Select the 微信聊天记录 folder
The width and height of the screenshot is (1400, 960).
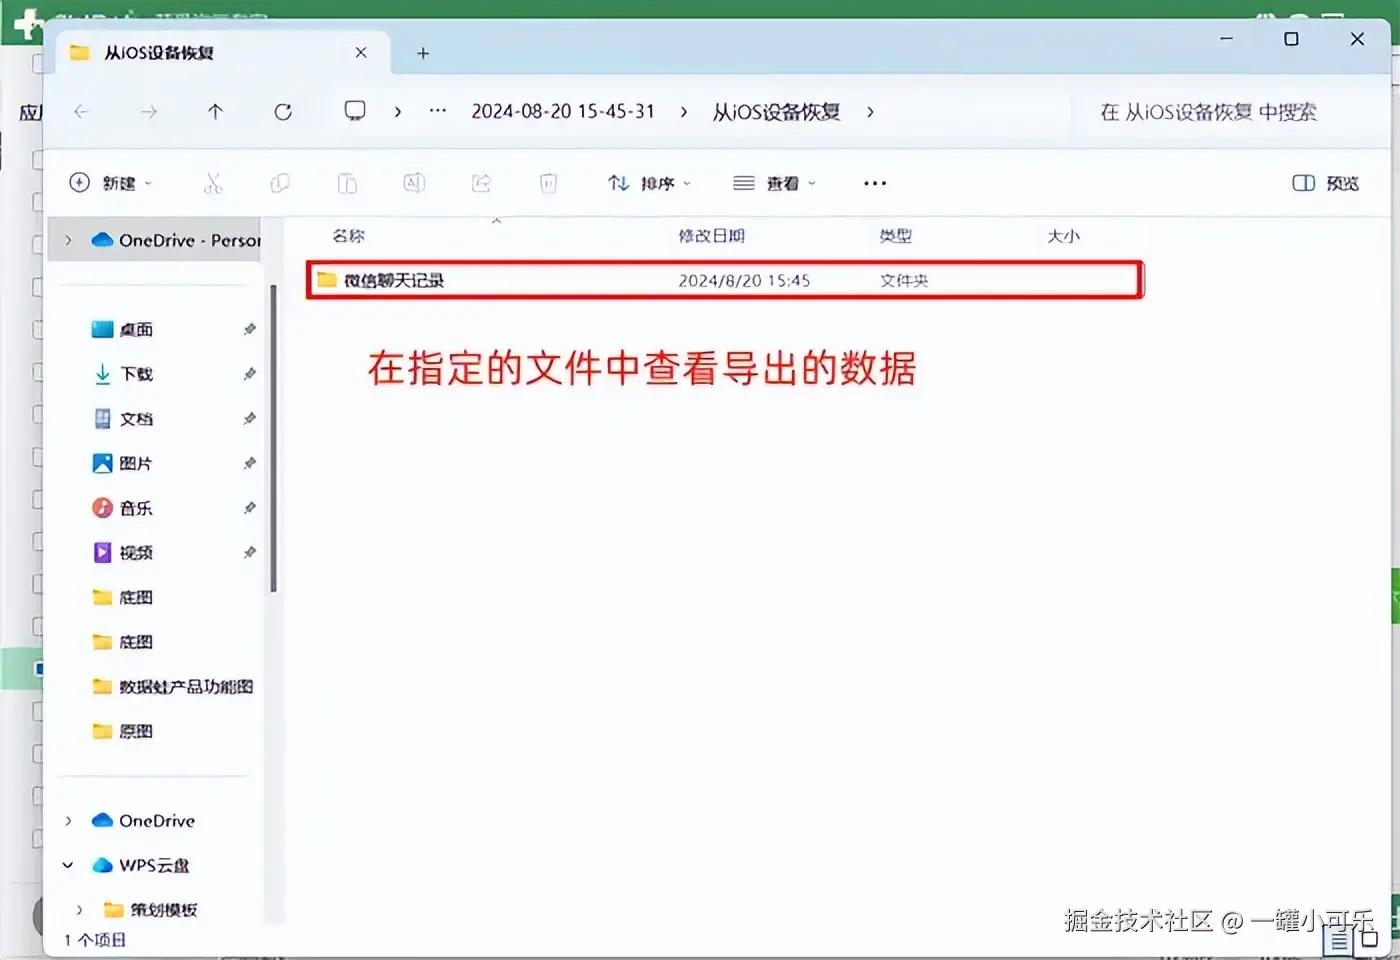pos(725,280)
